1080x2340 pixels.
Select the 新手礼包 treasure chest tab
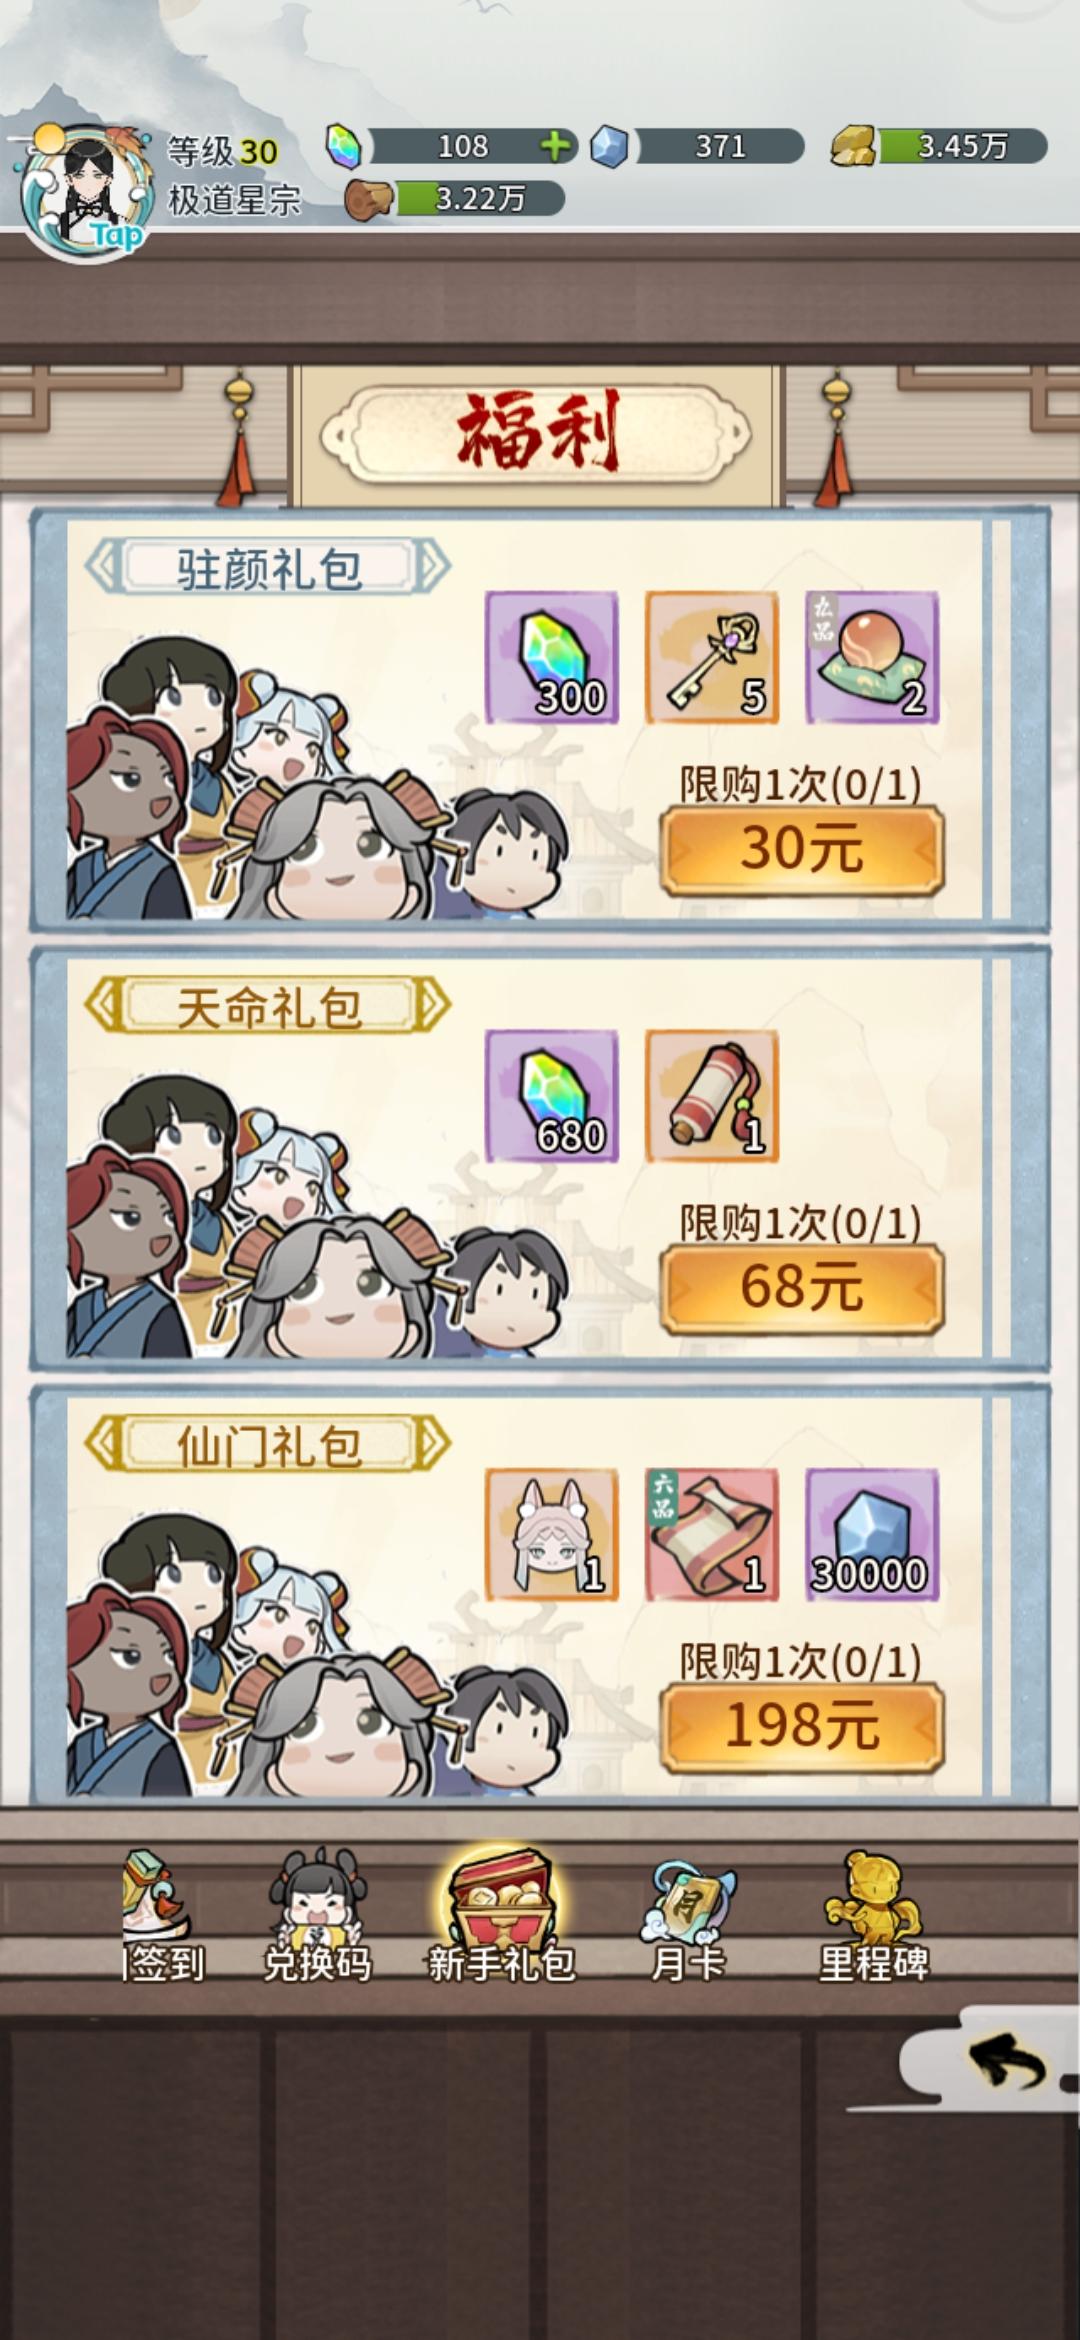(501, 1916)
